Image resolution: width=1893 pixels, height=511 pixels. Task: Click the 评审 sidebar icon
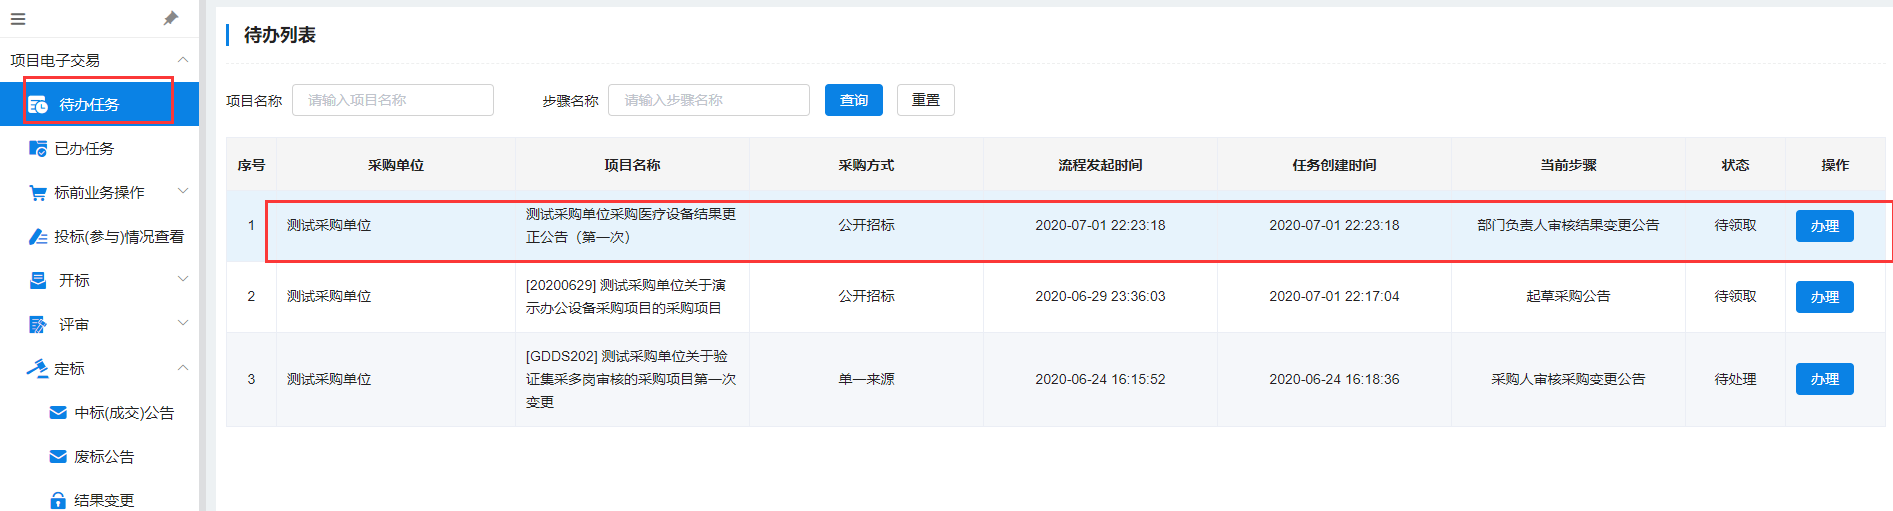(38, 325)
